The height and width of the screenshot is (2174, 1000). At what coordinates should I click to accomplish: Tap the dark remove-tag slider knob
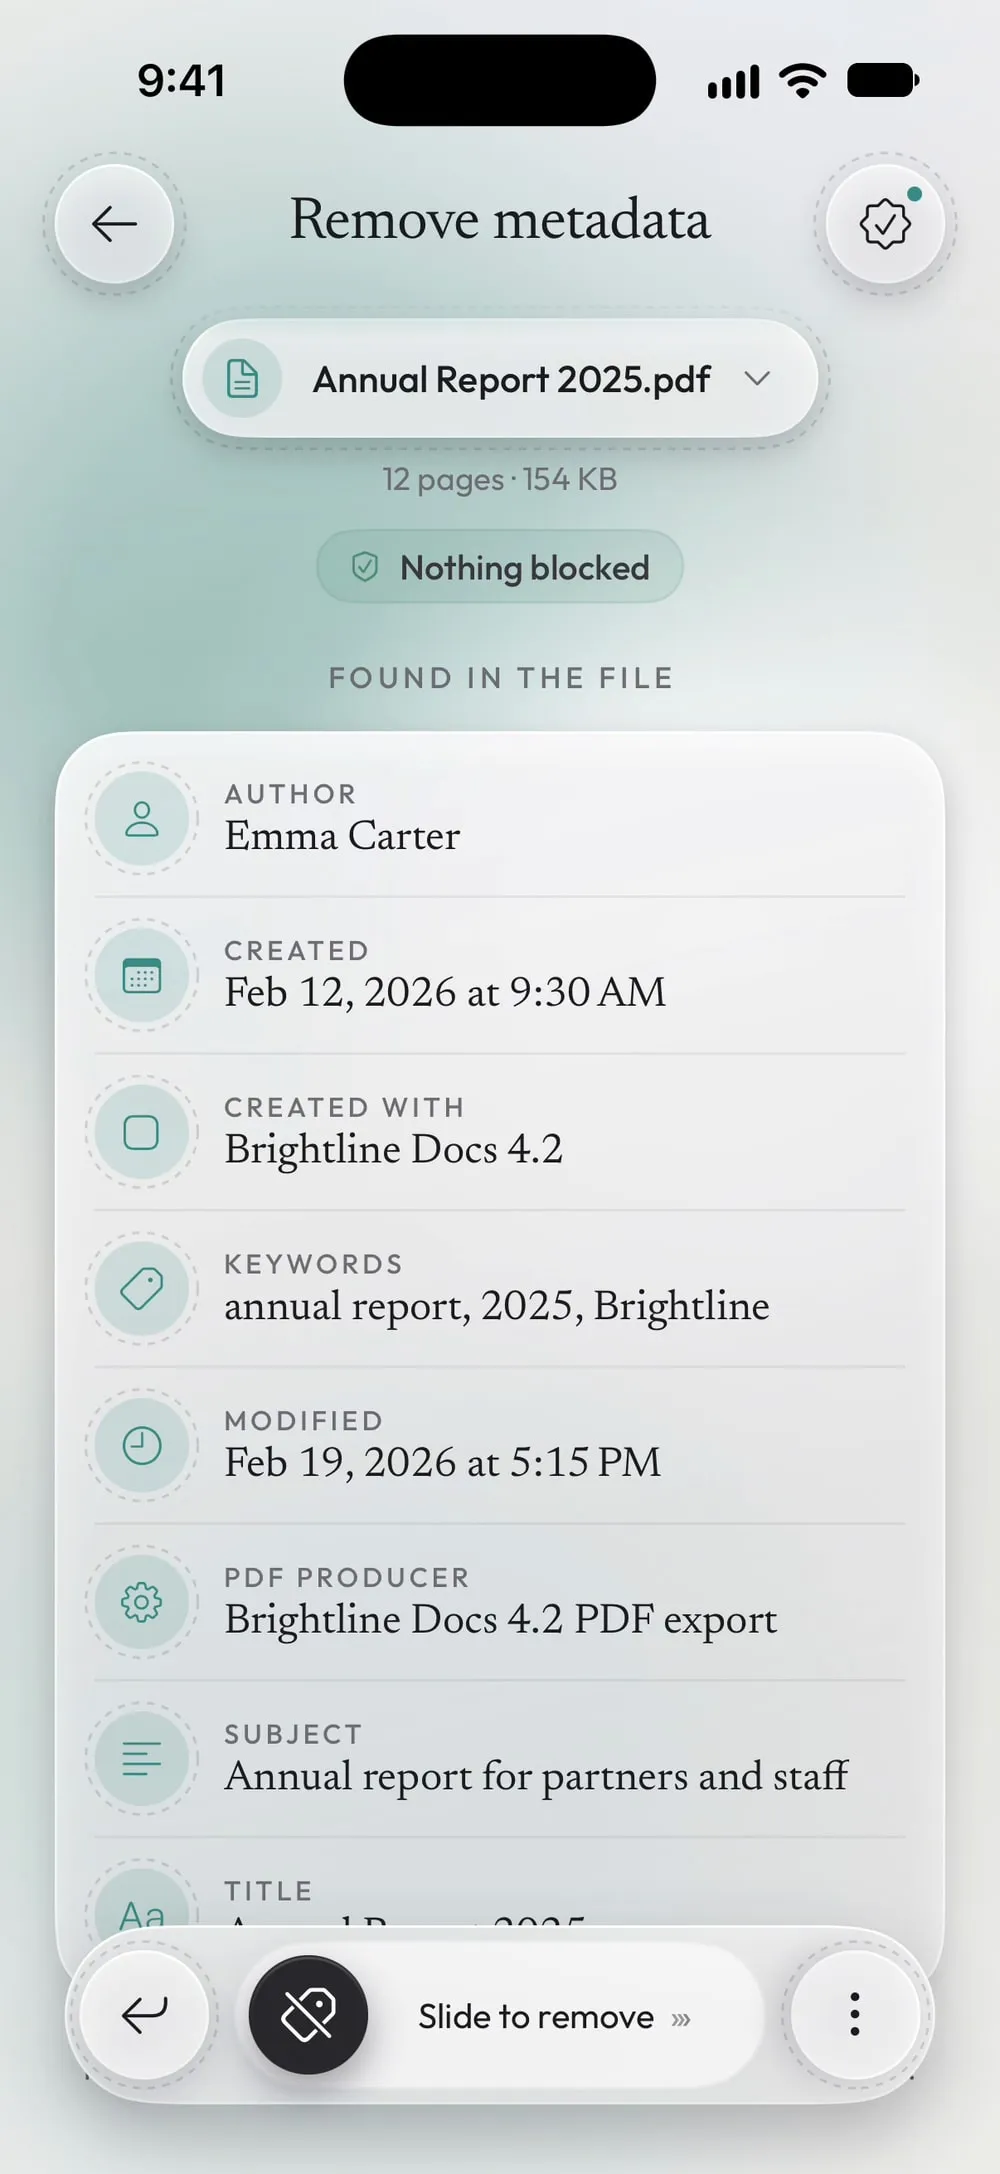(308, 2015)
